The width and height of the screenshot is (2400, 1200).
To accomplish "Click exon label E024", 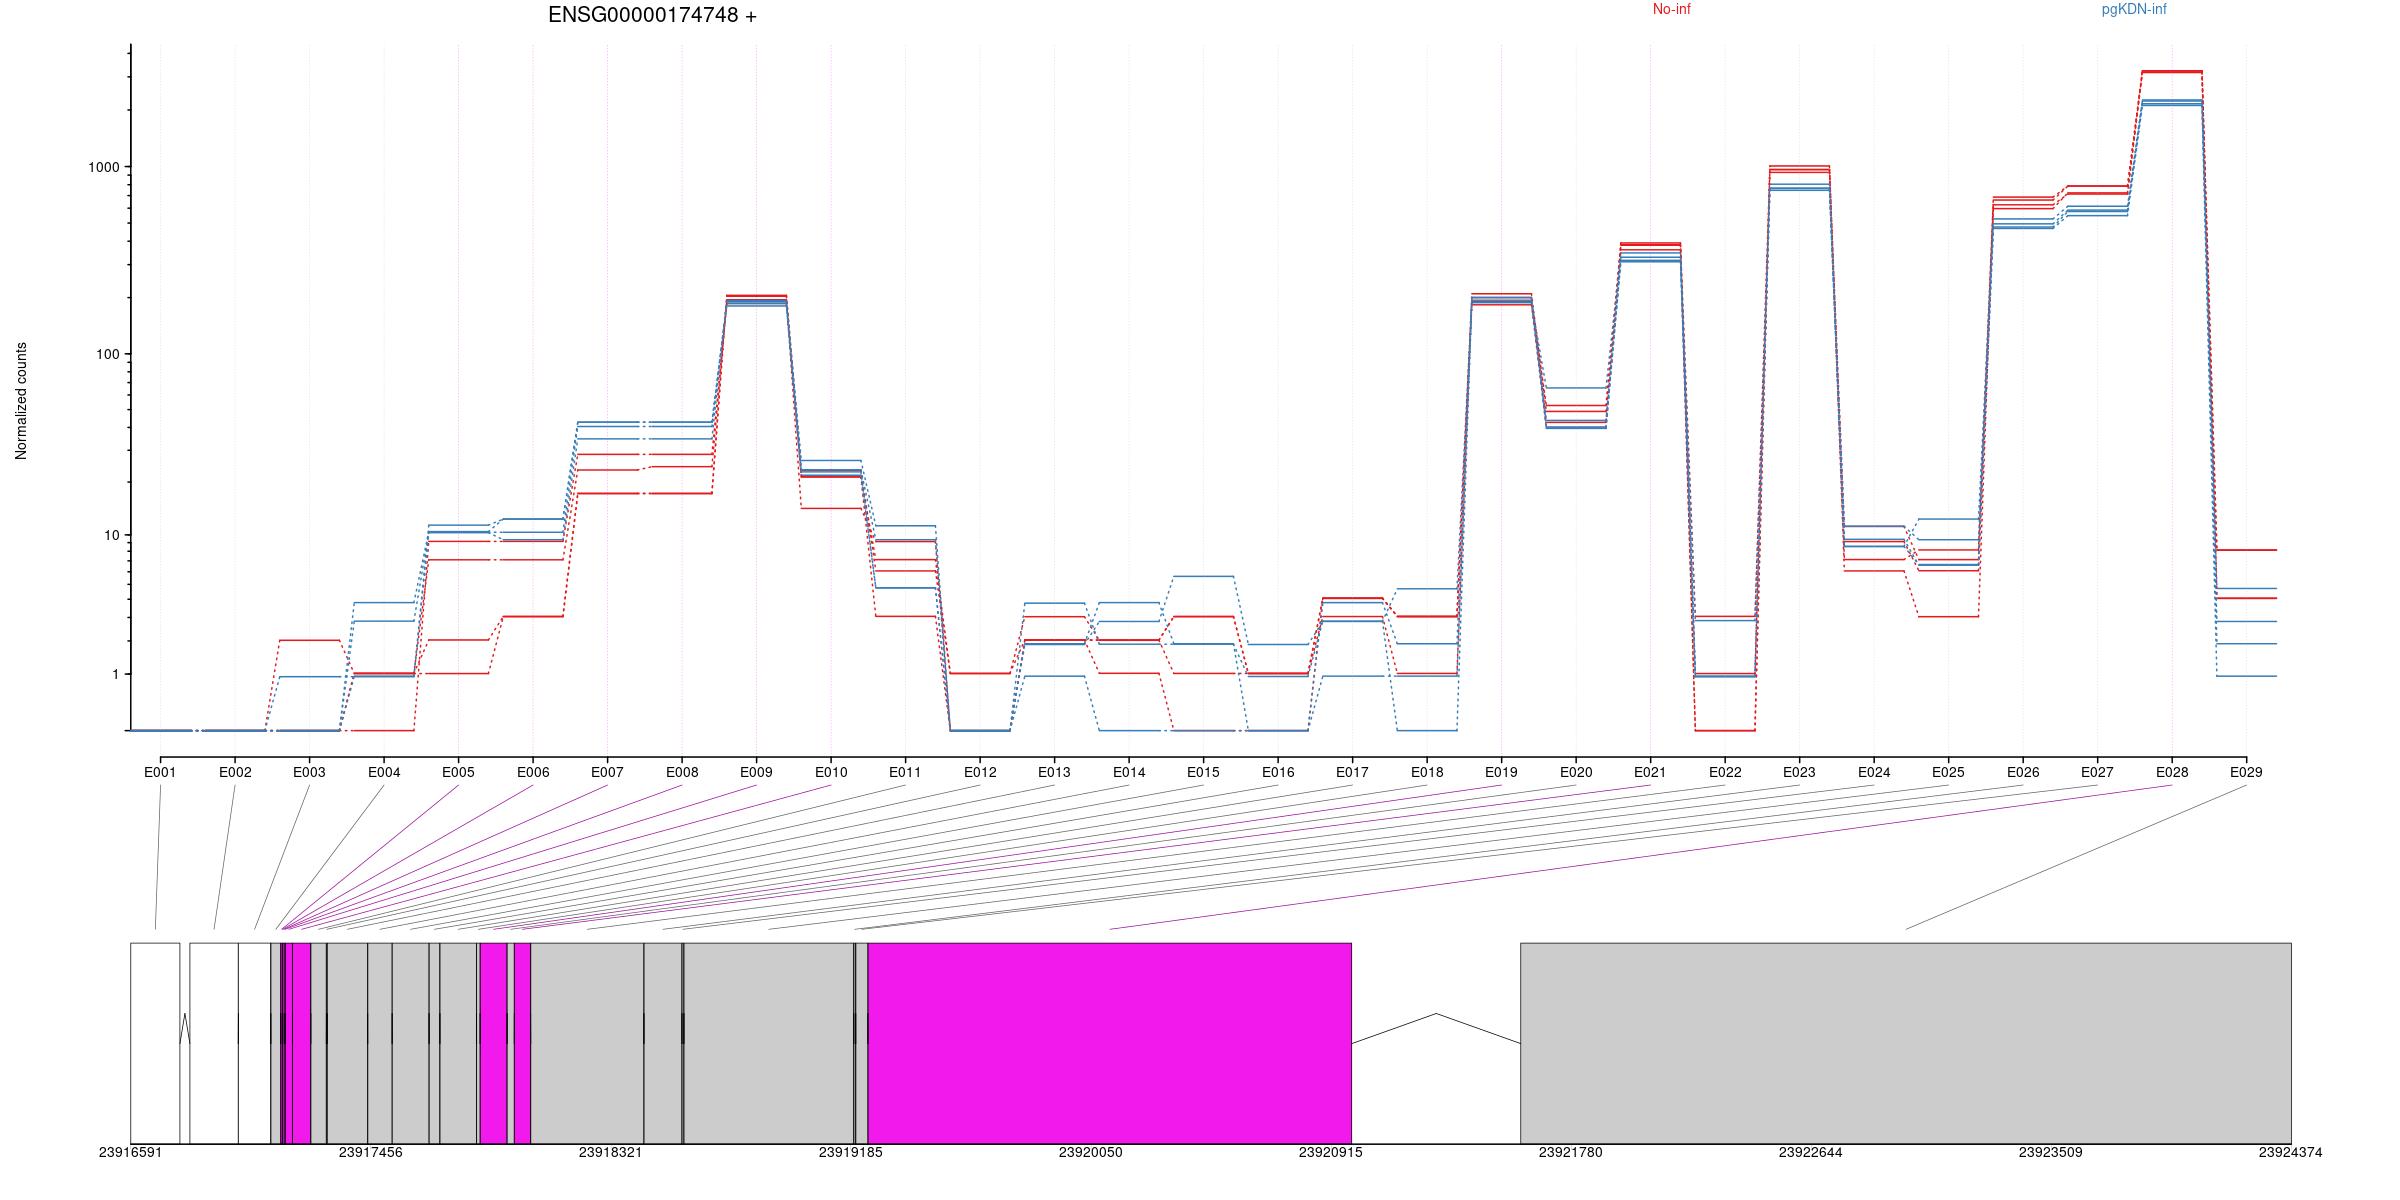I will pos(1874,772).
